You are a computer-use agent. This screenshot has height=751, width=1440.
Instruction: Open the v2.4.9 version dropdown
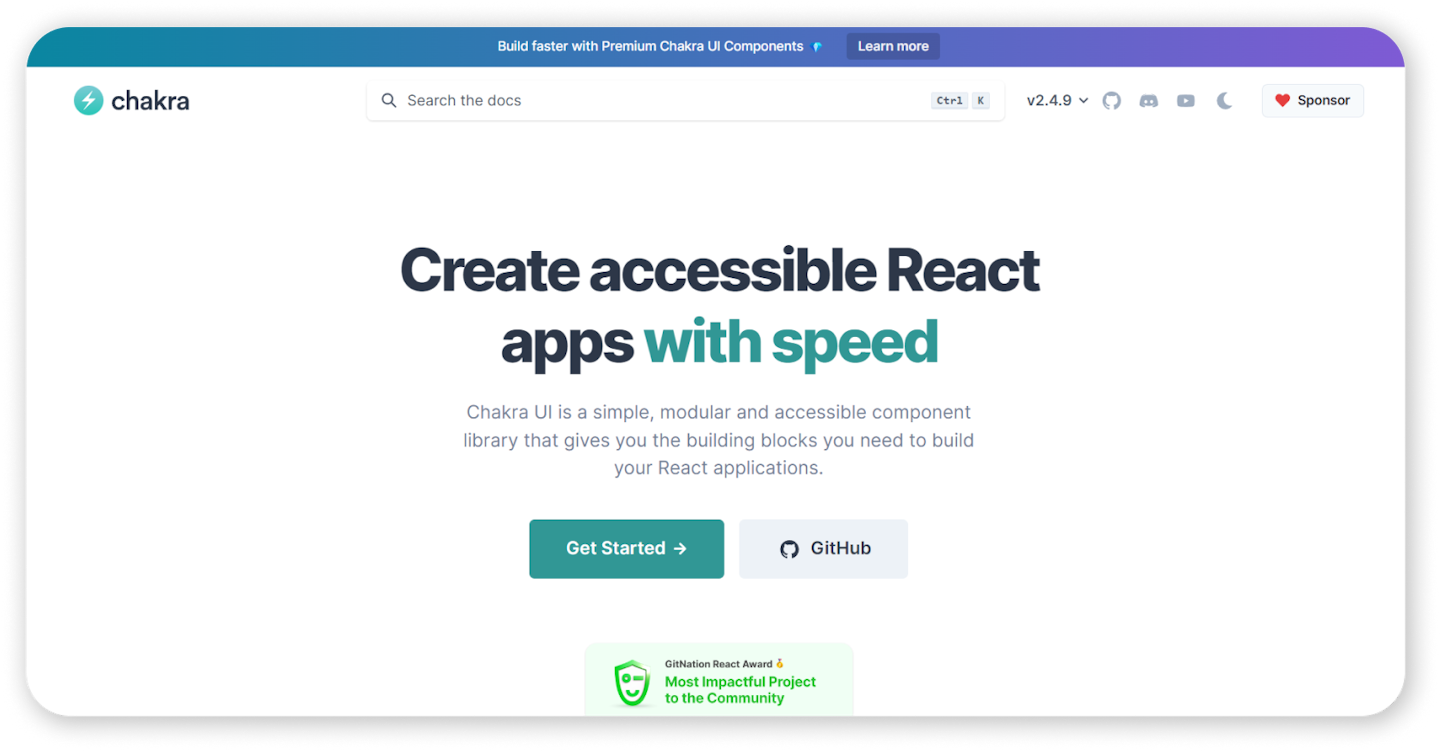pos(1049,101)
